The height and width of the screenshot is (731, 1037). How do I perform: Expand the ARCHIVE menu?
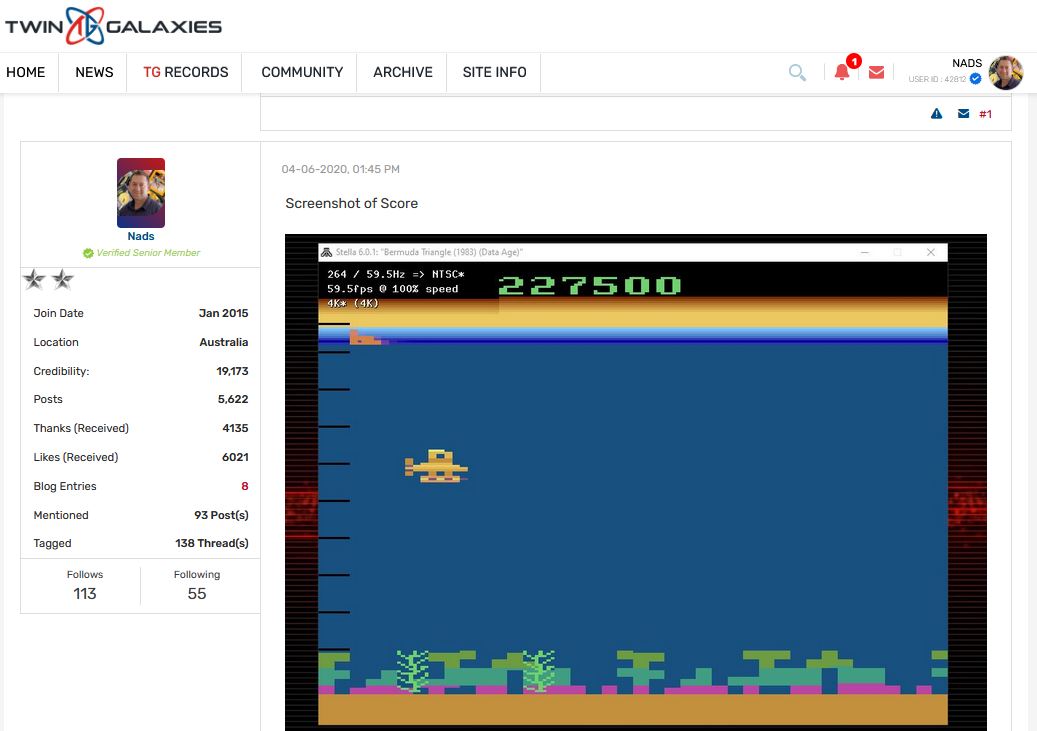click(x=403, y=72)
